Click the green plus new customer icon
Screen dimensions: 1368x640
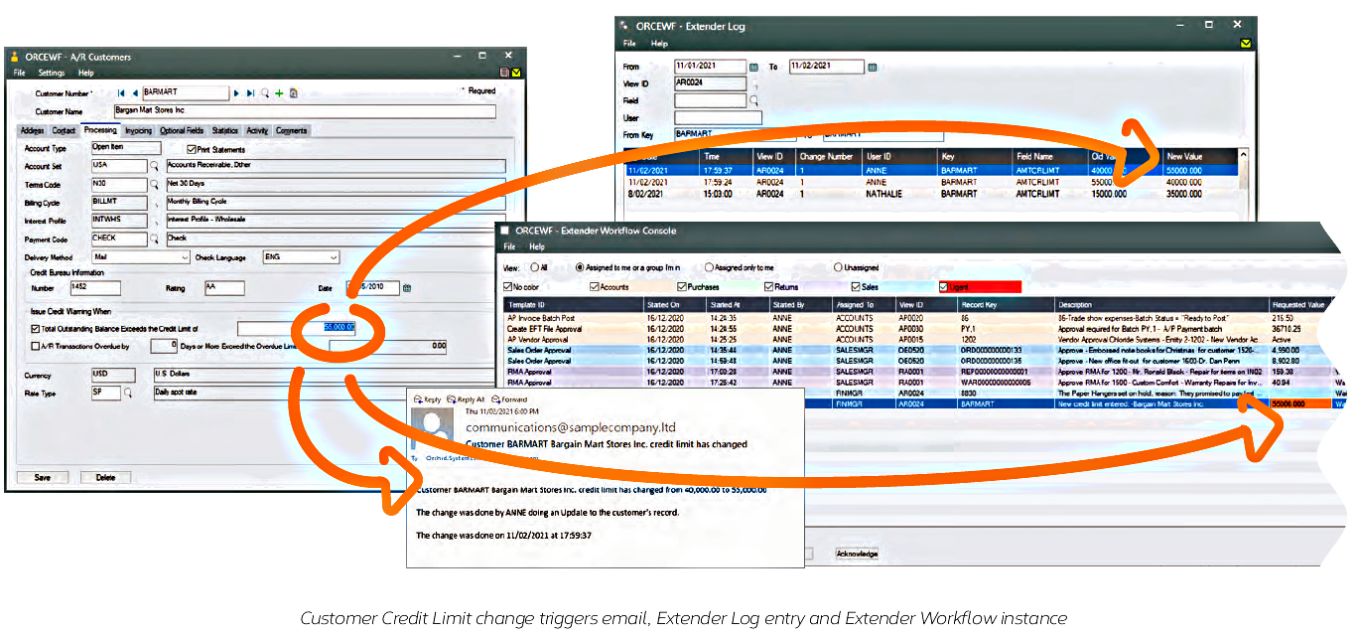[280, 93]
